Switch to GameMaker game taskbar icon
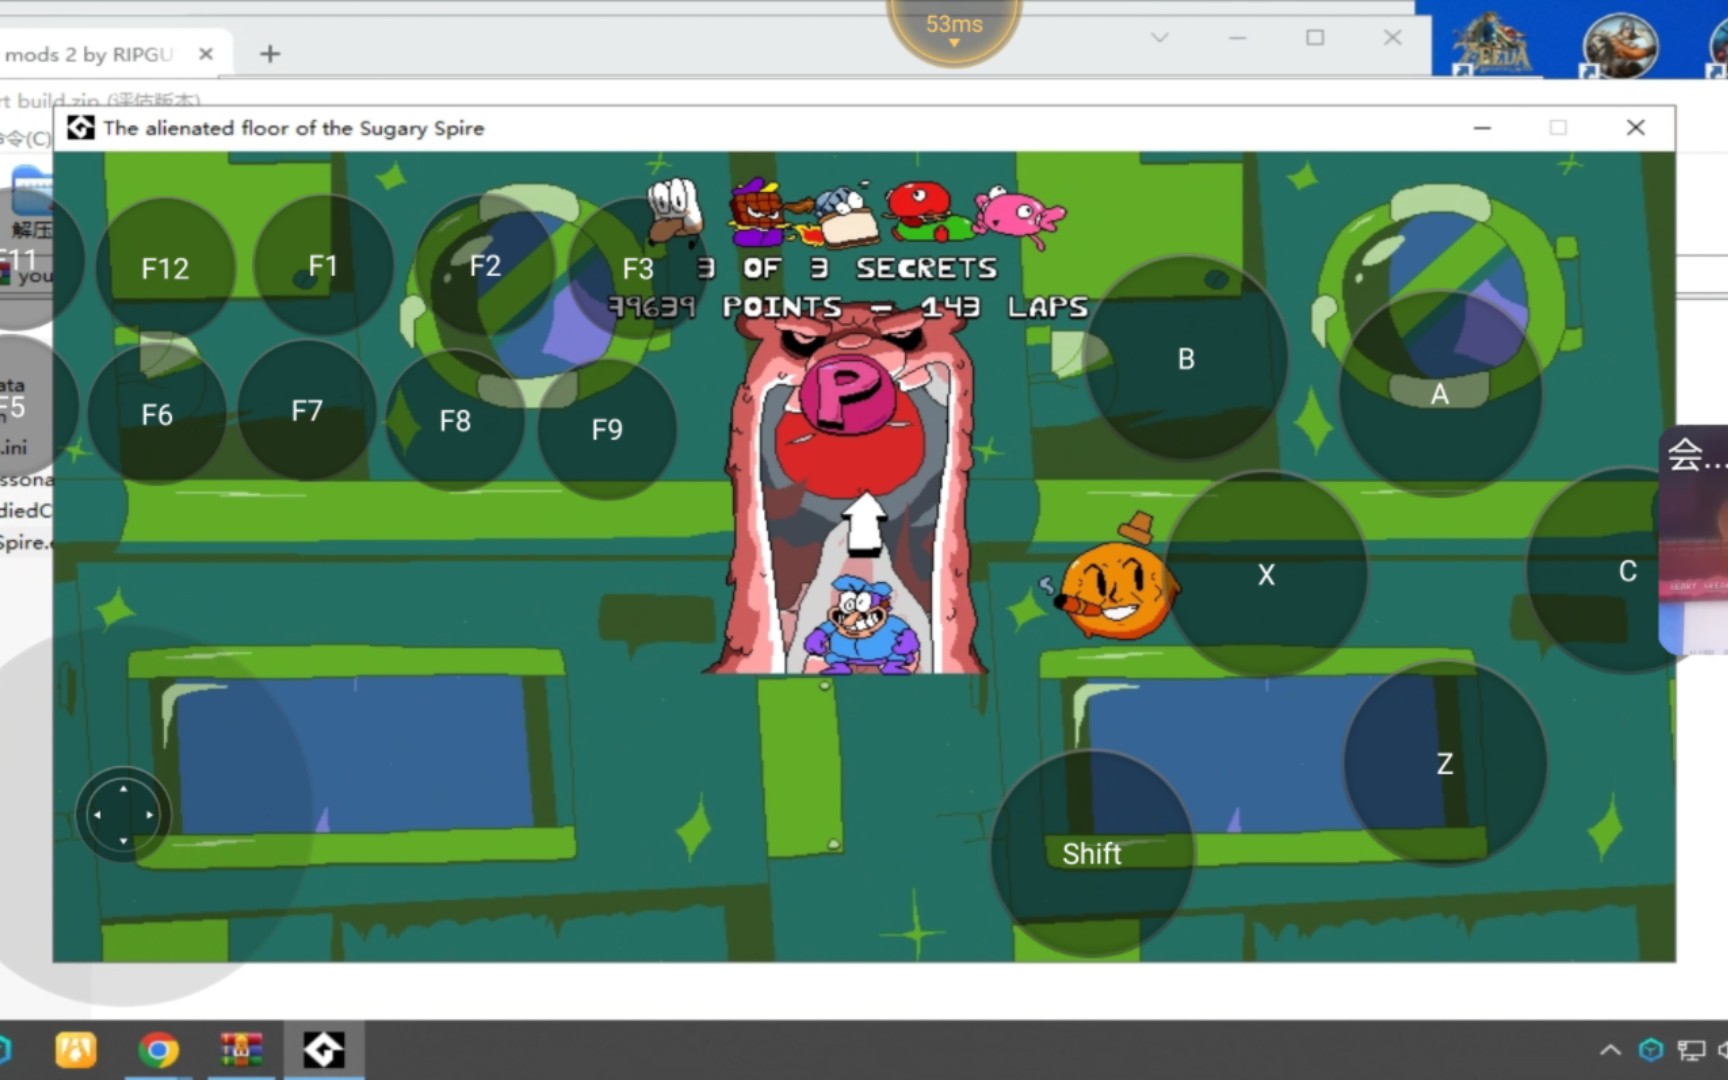1728x1080 pixels. coord(324,1050)
